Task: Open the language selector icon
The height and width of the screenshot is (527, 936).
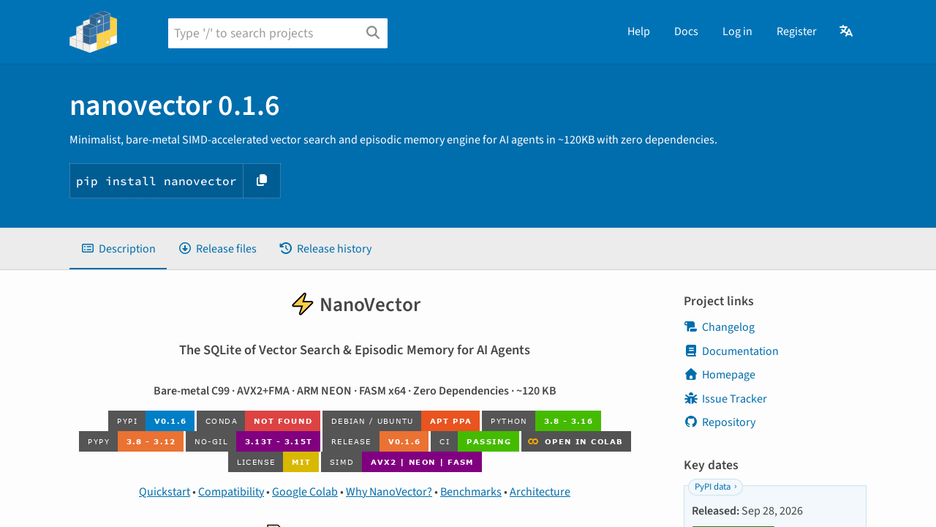Action: [846, 31]
